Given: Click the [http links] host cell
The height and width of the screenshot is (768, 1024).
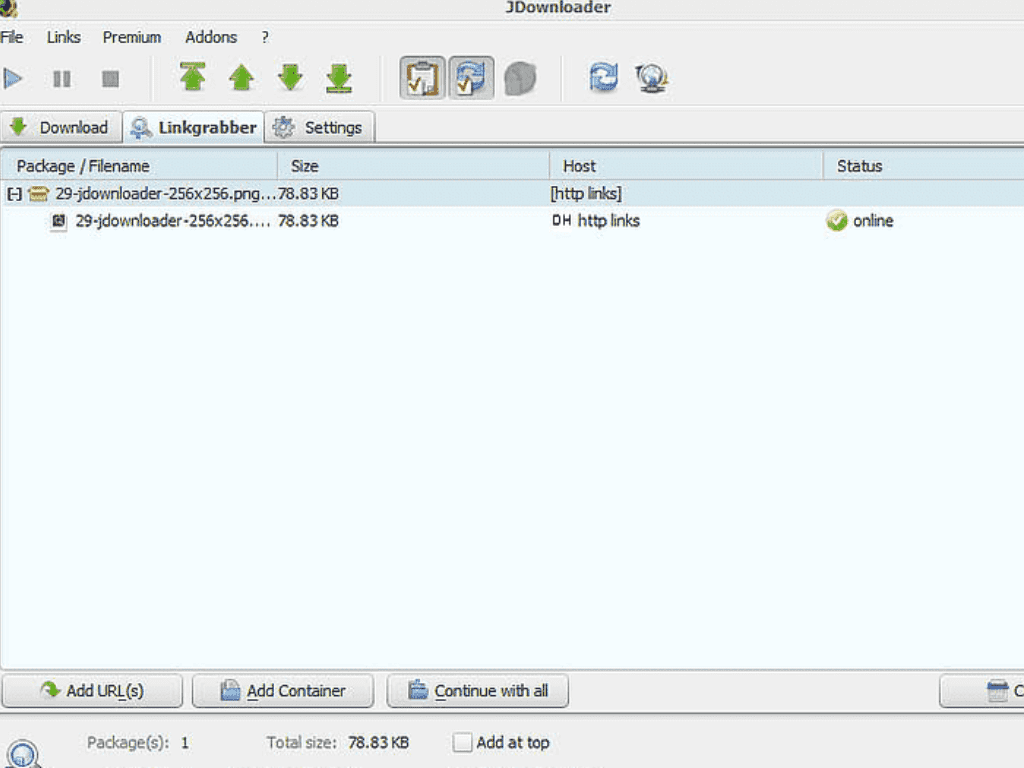Looking at the screenshot, I should (586, 194).
